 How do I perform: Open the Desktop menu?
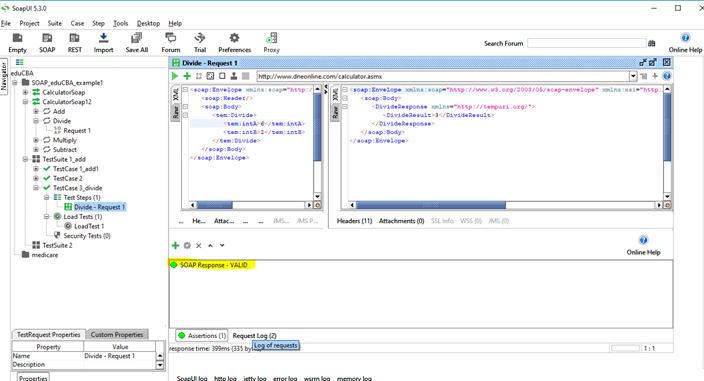pos(148,23)
